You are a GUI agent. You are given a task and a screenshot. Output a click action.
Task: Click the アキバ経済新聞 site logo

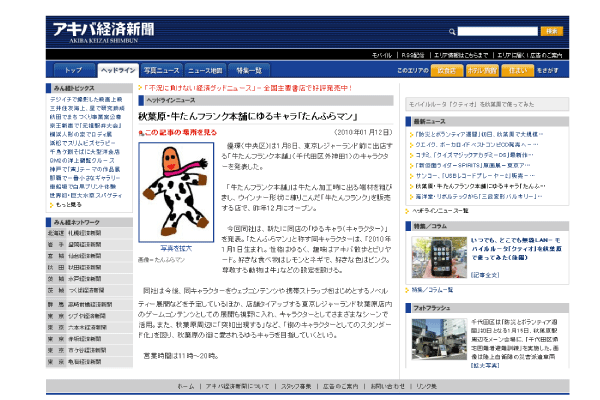point(103,31)
